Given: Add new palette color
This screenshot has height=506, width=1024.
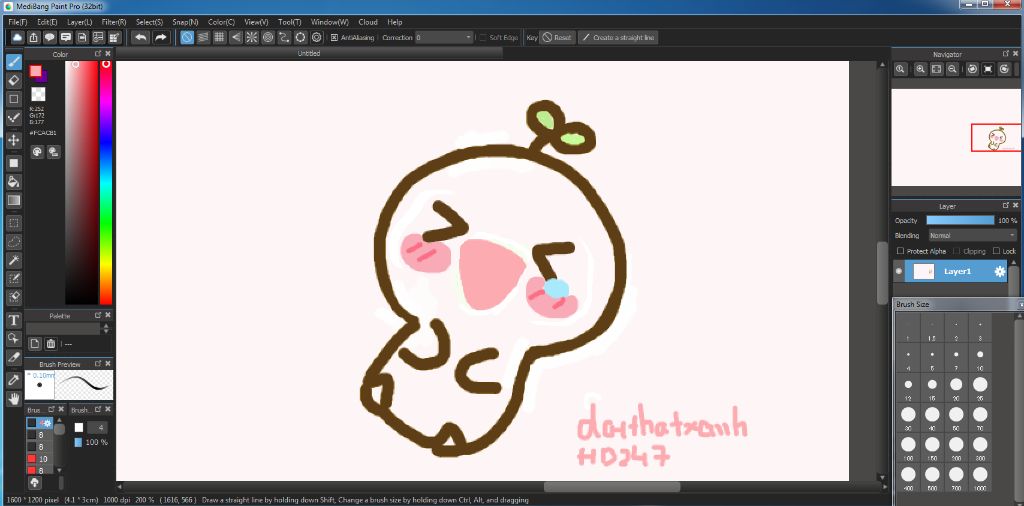Looking at the screenshot, I should click(x=35, y=343).
